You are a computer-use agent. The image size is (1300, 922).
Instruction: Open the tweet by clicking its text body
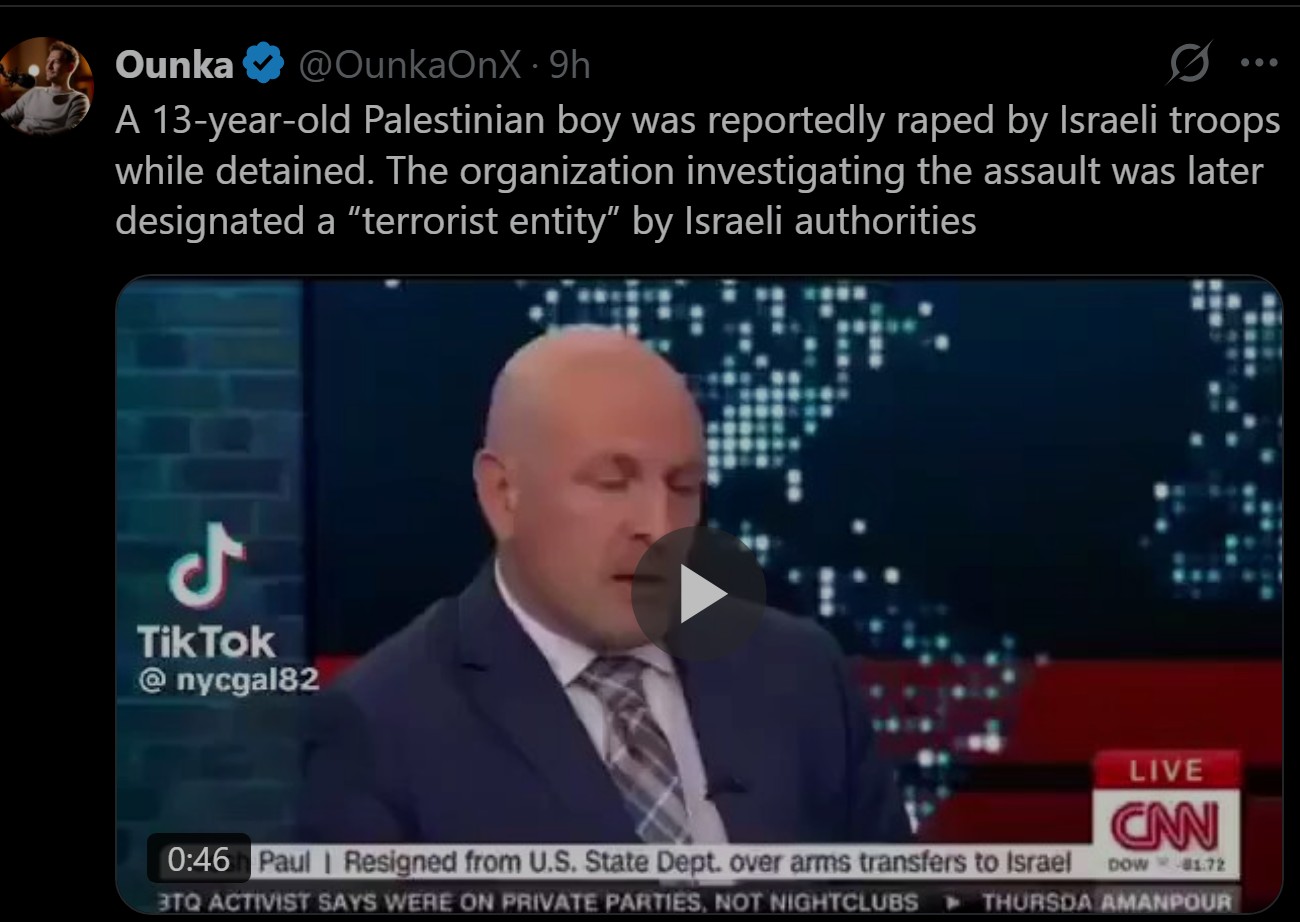coord(698,170)
